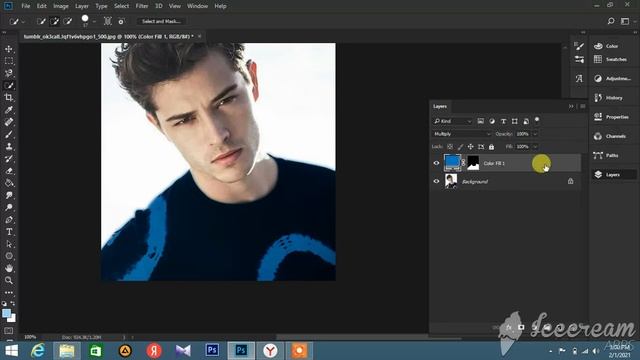Click the foreground color swatch
The height and width of the screenshot is (360, 640).
pos(6,313)
